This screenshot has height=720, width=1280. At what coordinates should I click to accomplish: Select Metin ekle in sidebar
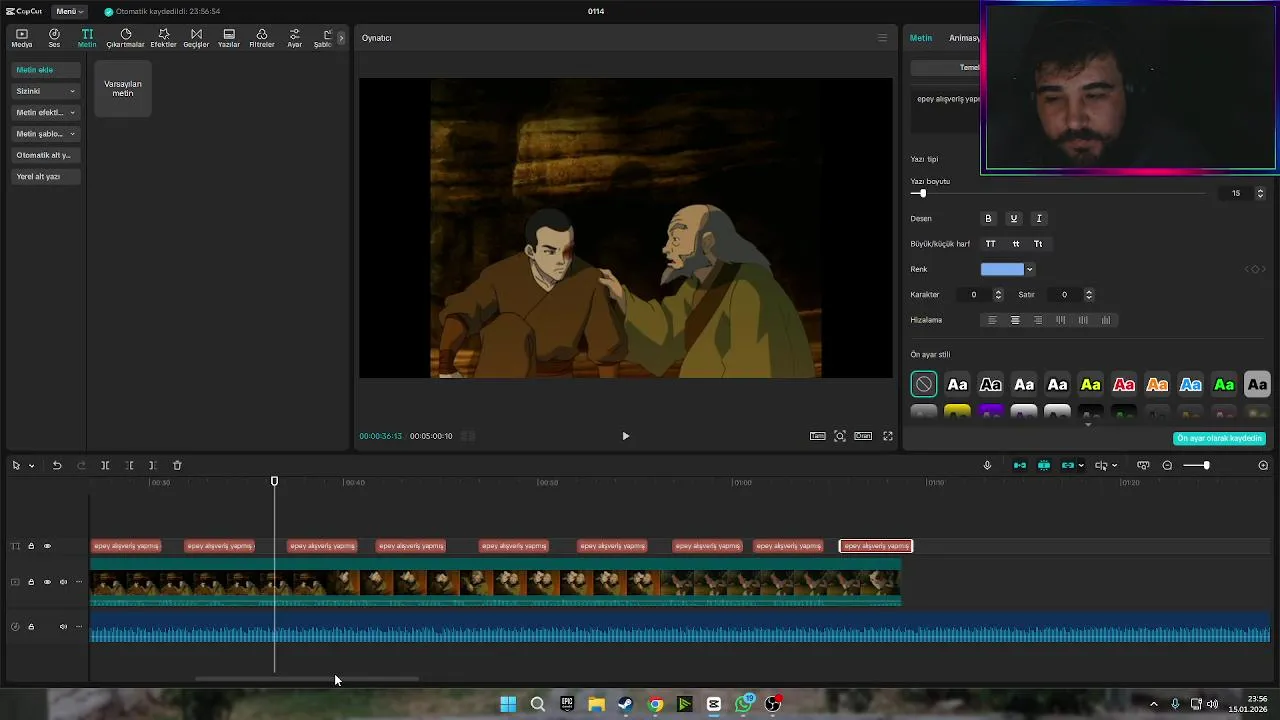(x=46, y=70)
